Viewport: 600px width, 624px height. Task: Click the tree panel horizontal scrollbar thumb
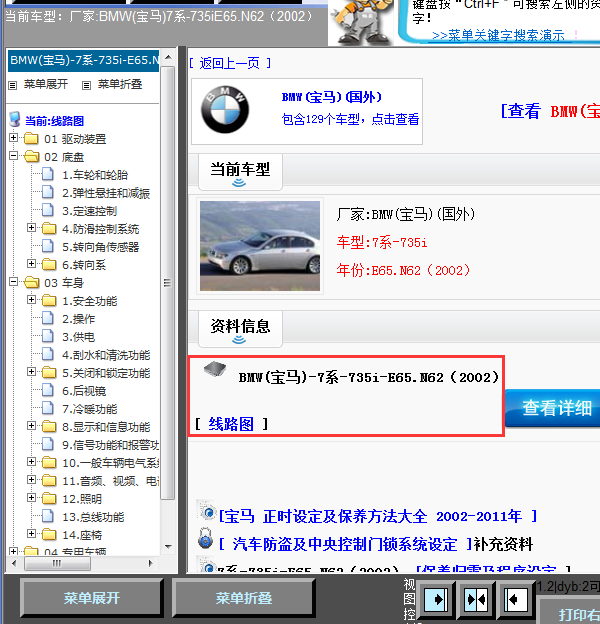[57, 563]
